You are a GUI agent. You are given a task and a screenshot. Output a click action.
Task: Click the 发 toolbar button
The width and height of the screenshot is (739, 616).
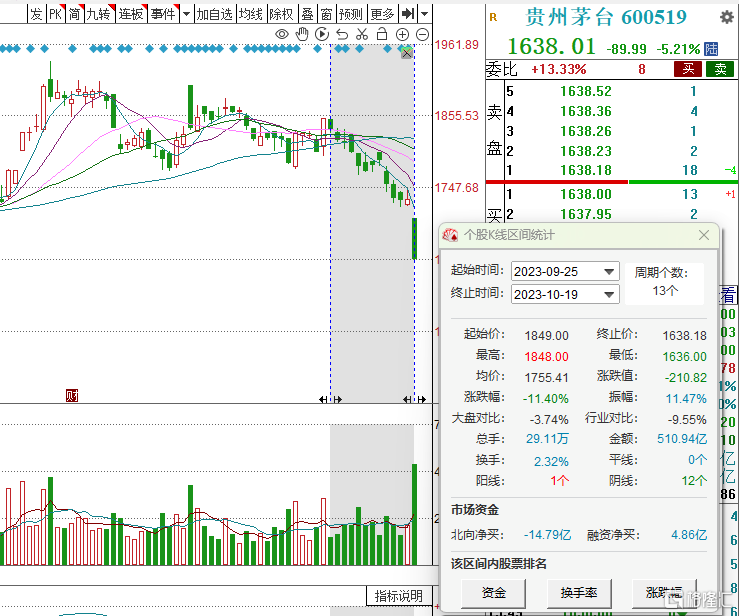tap(37, 14)
